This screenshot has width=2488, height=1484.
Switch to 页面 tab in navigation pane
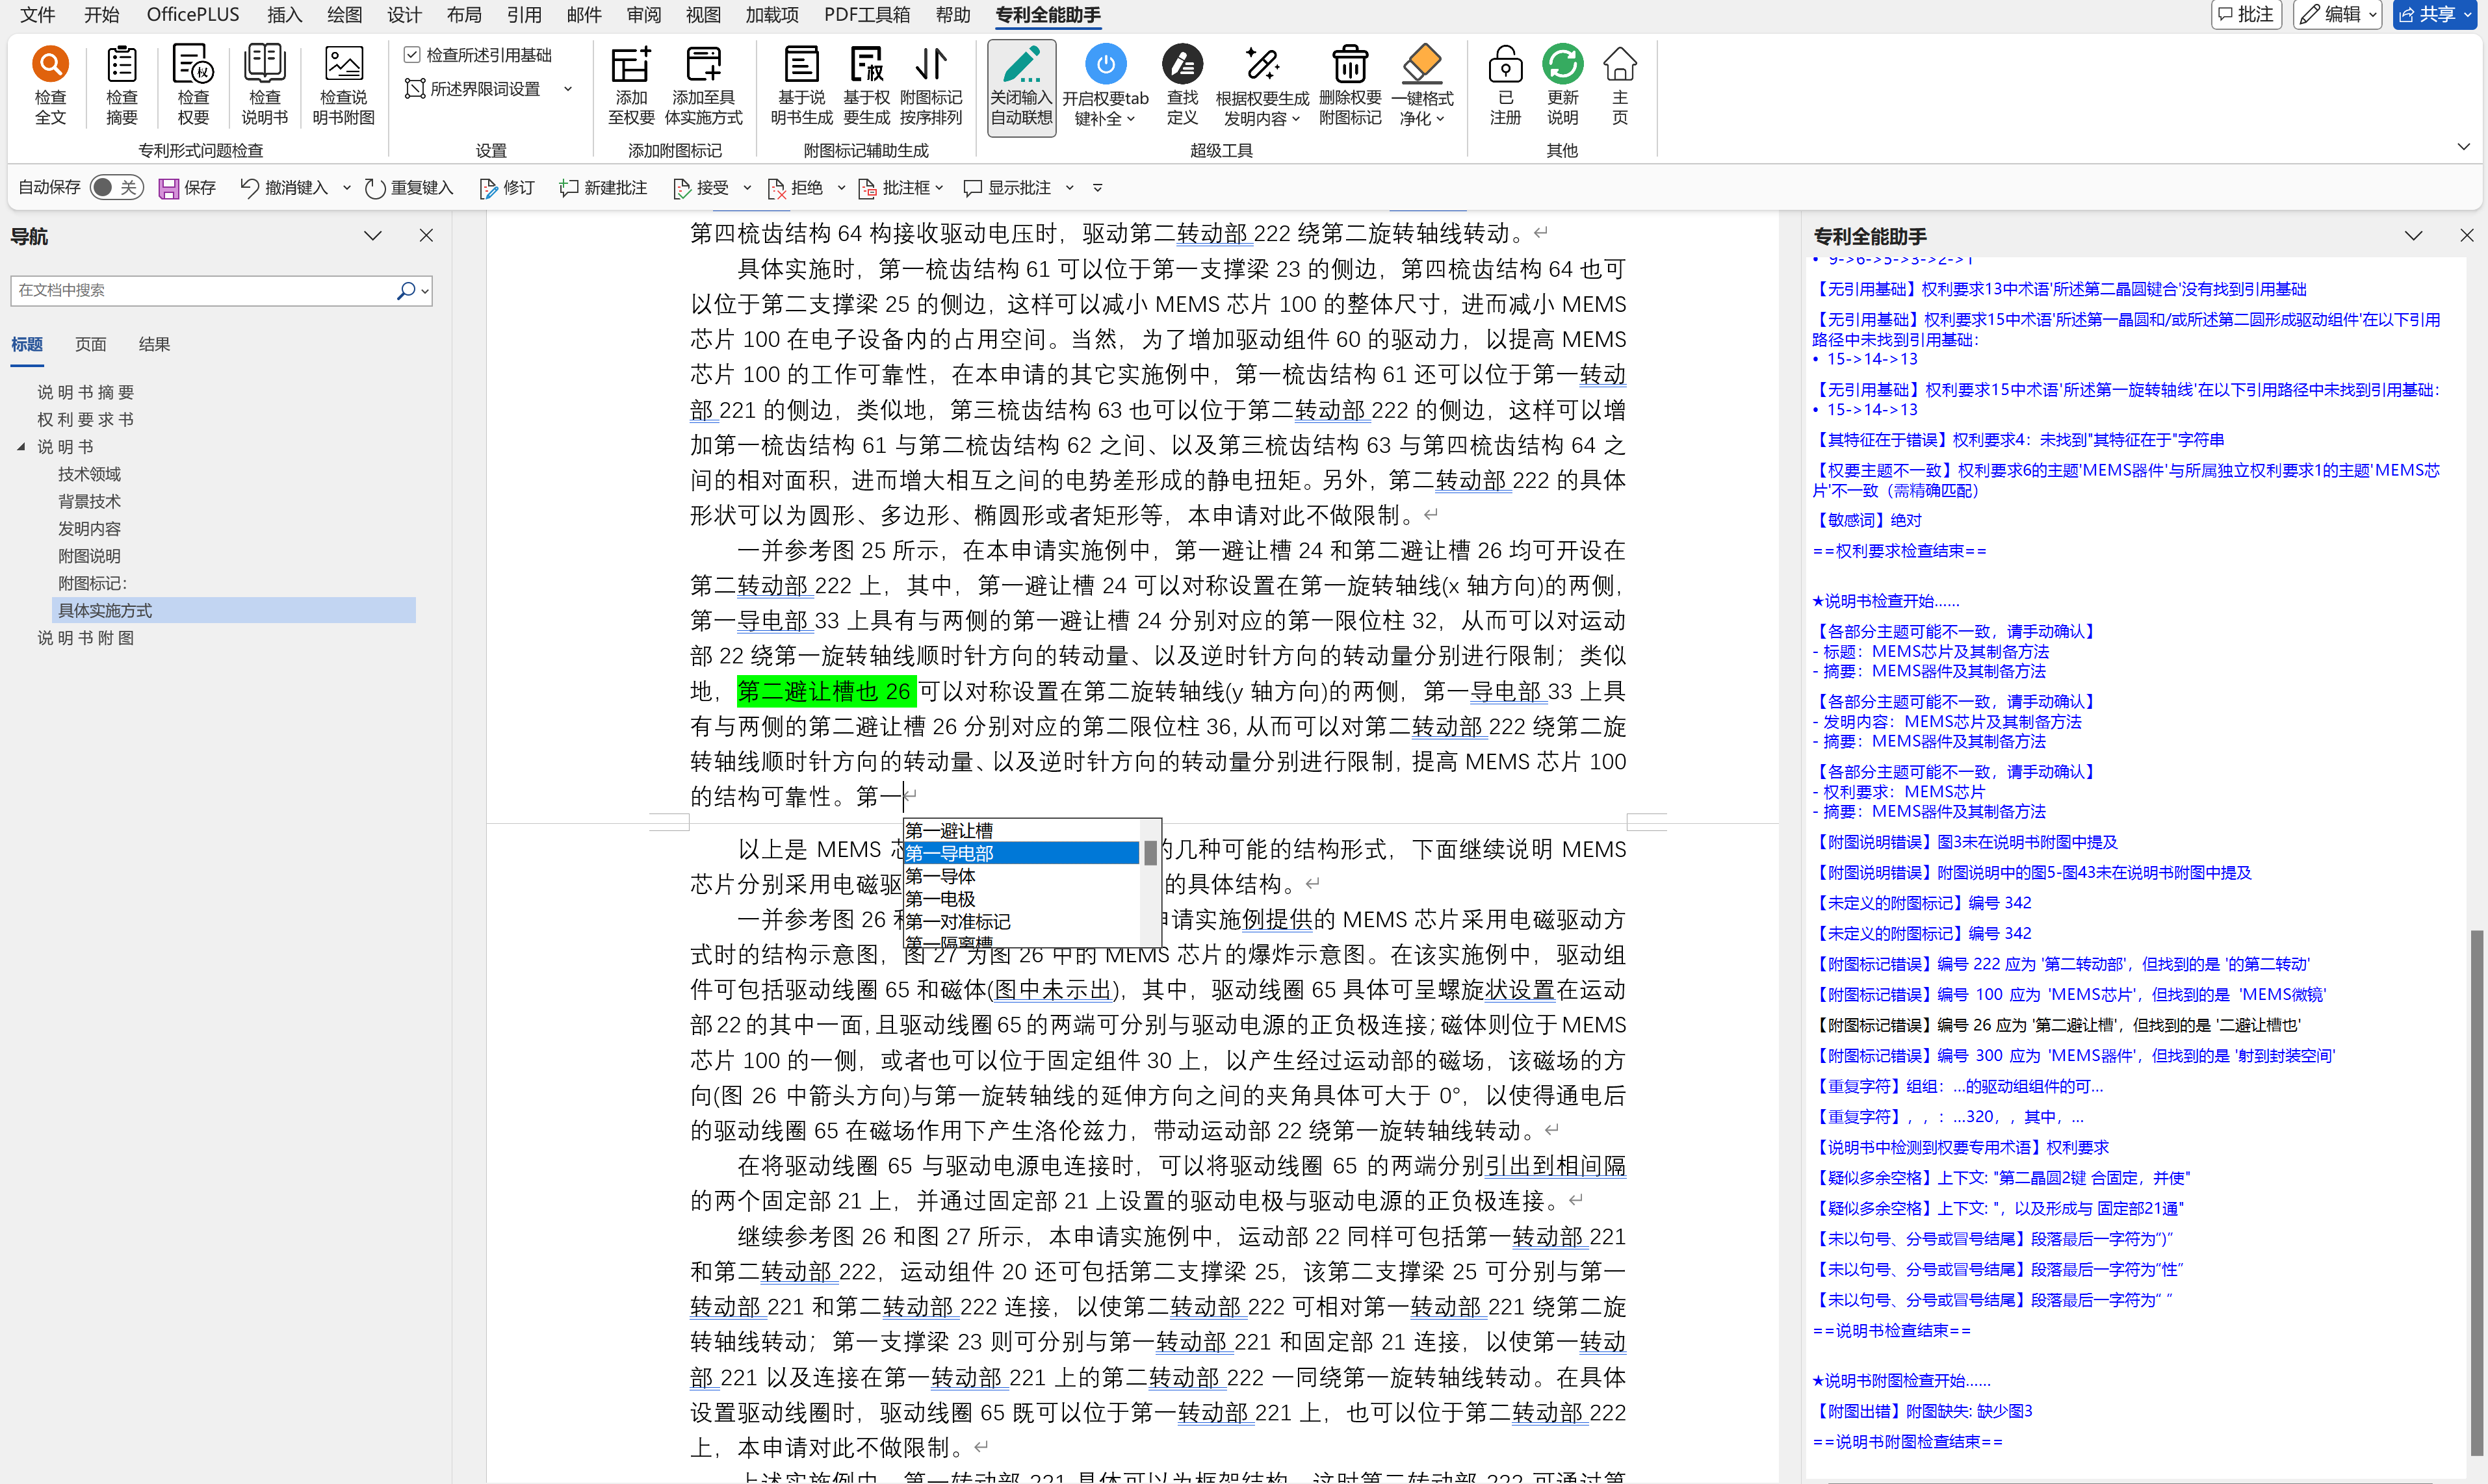[x=90, y=344]
